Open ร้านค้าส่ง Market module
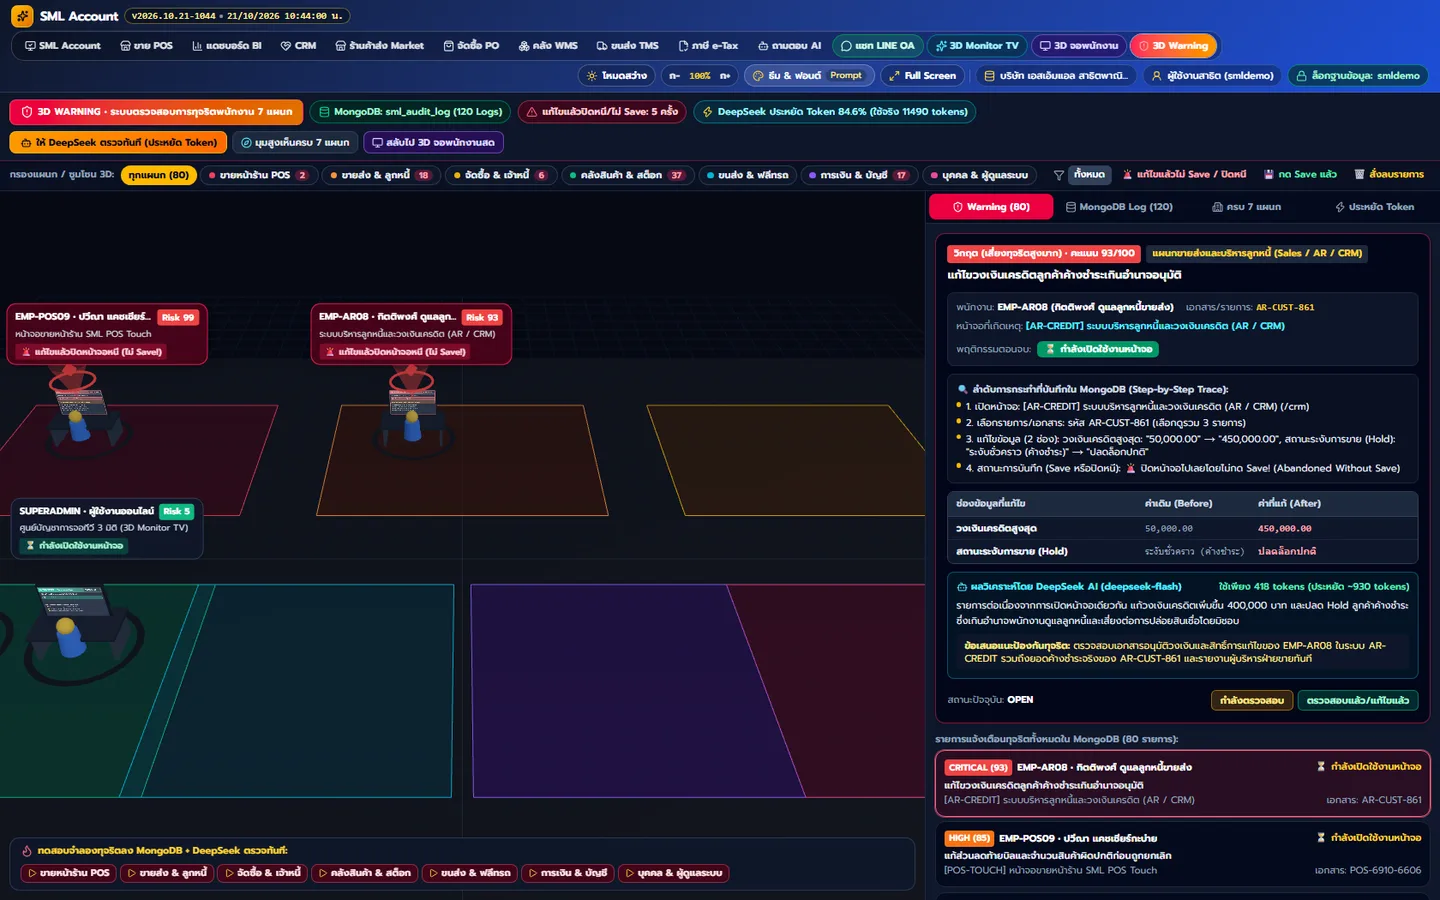Image resolution: width=1440 pixels, height=900 pixels. point(380,46)
